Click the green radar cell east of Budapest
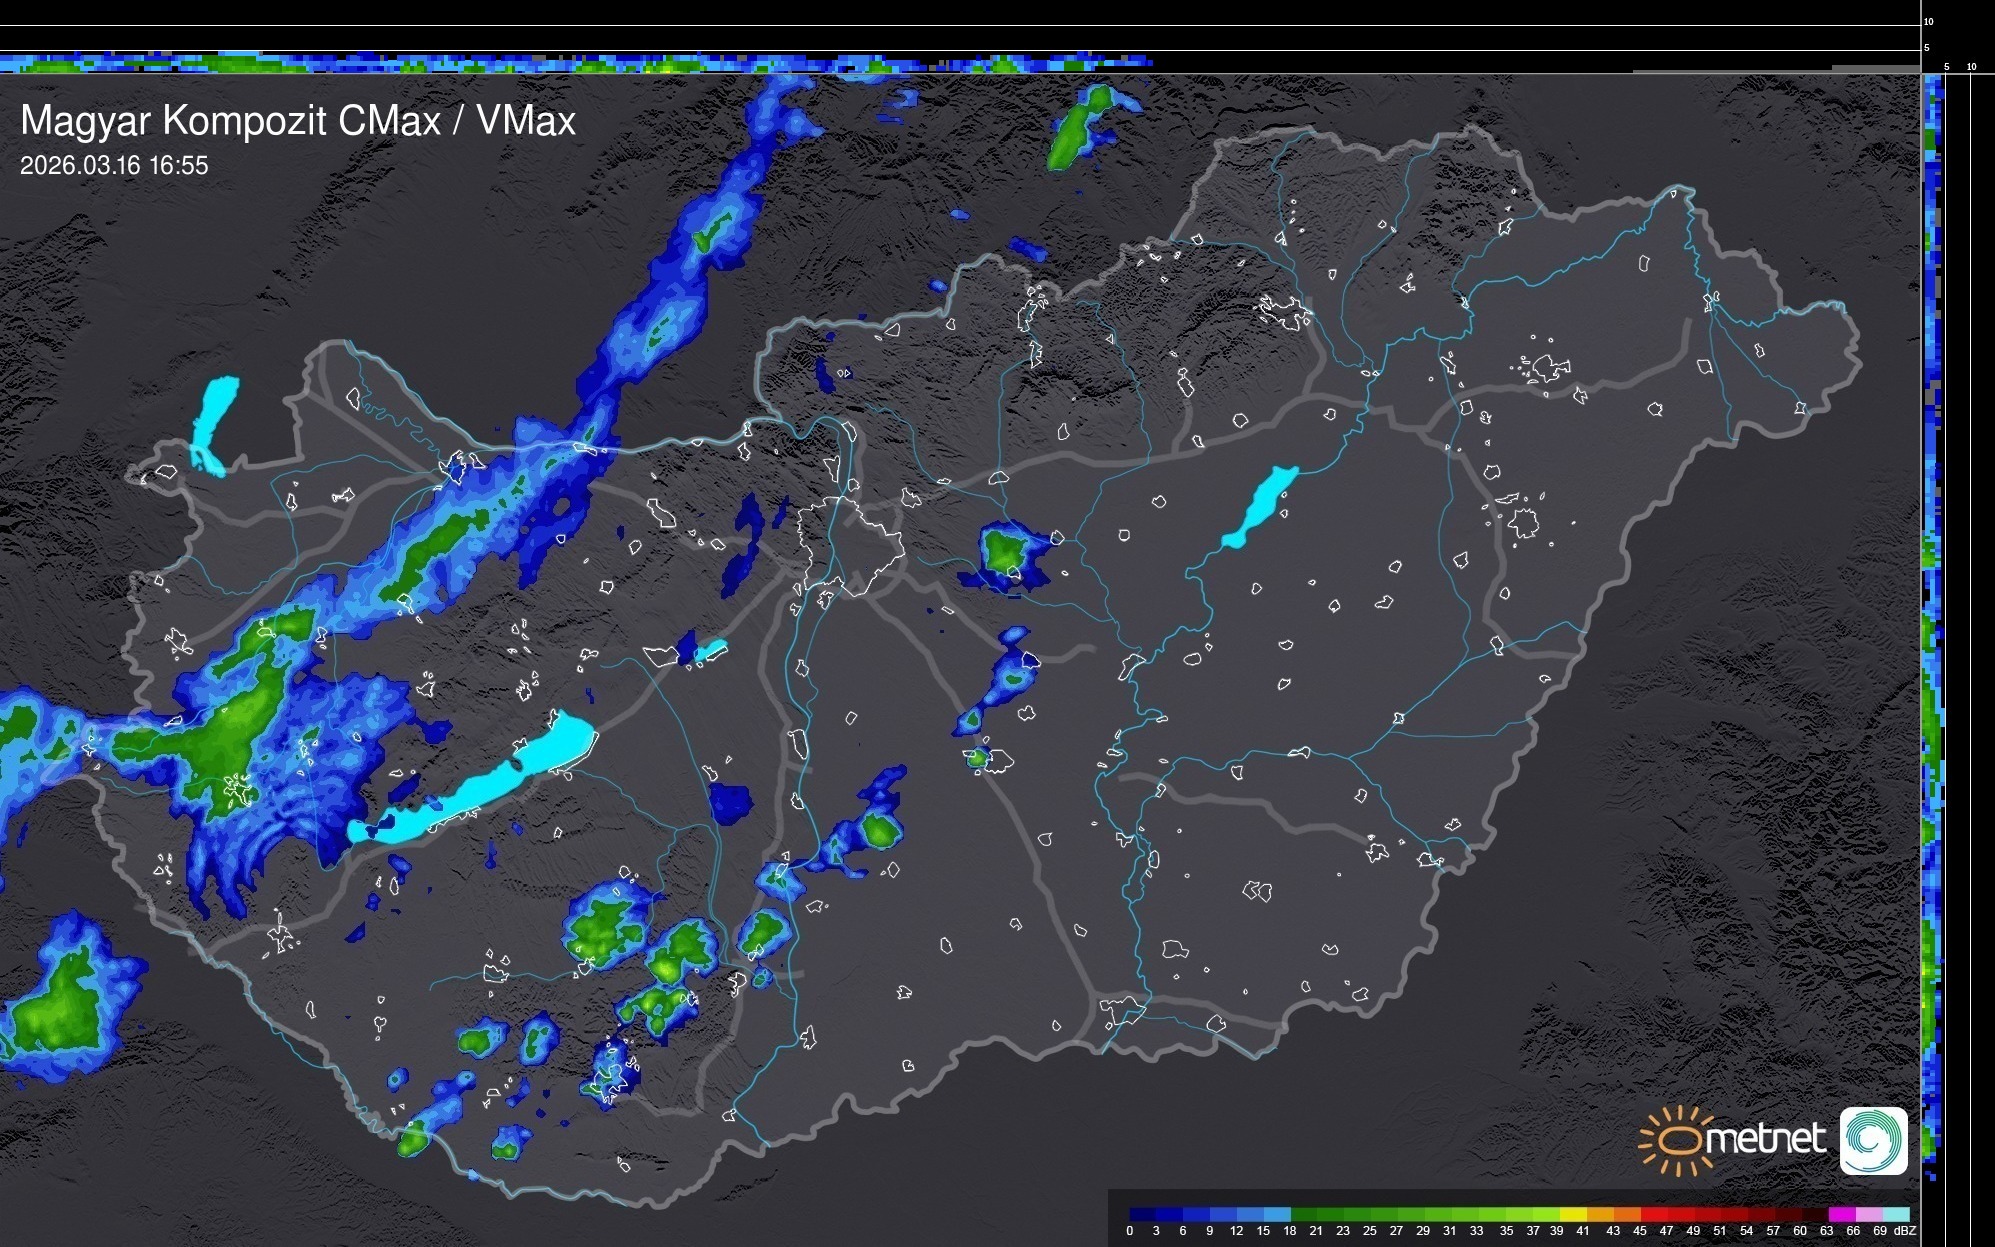This screenshot has height=1247, width=1995. pyautogui.click(x=1001, y=551)
